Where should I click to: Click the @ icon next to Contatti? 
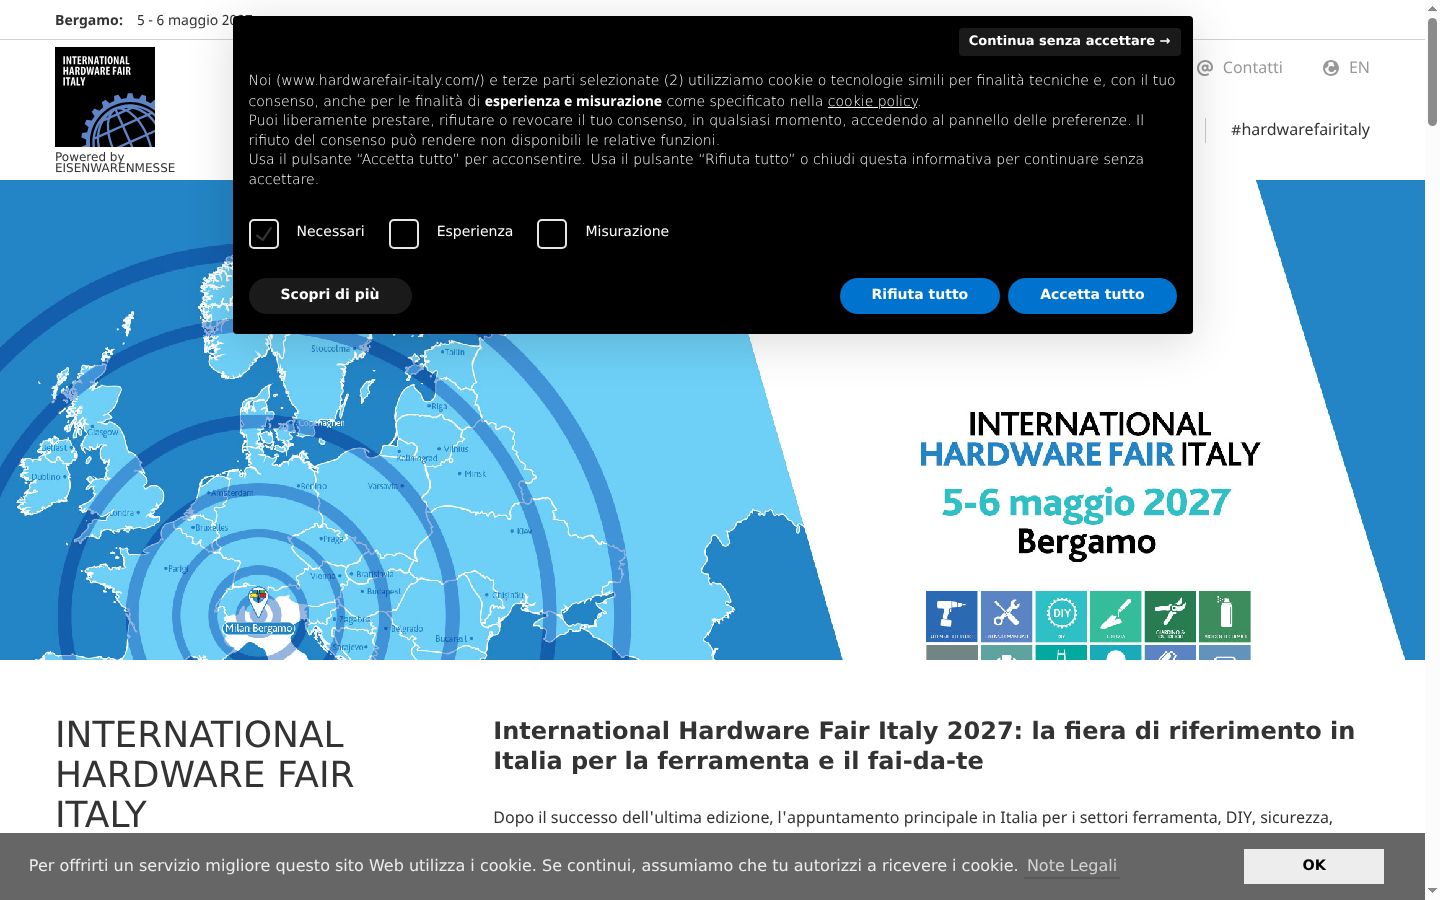(1205, 68)
